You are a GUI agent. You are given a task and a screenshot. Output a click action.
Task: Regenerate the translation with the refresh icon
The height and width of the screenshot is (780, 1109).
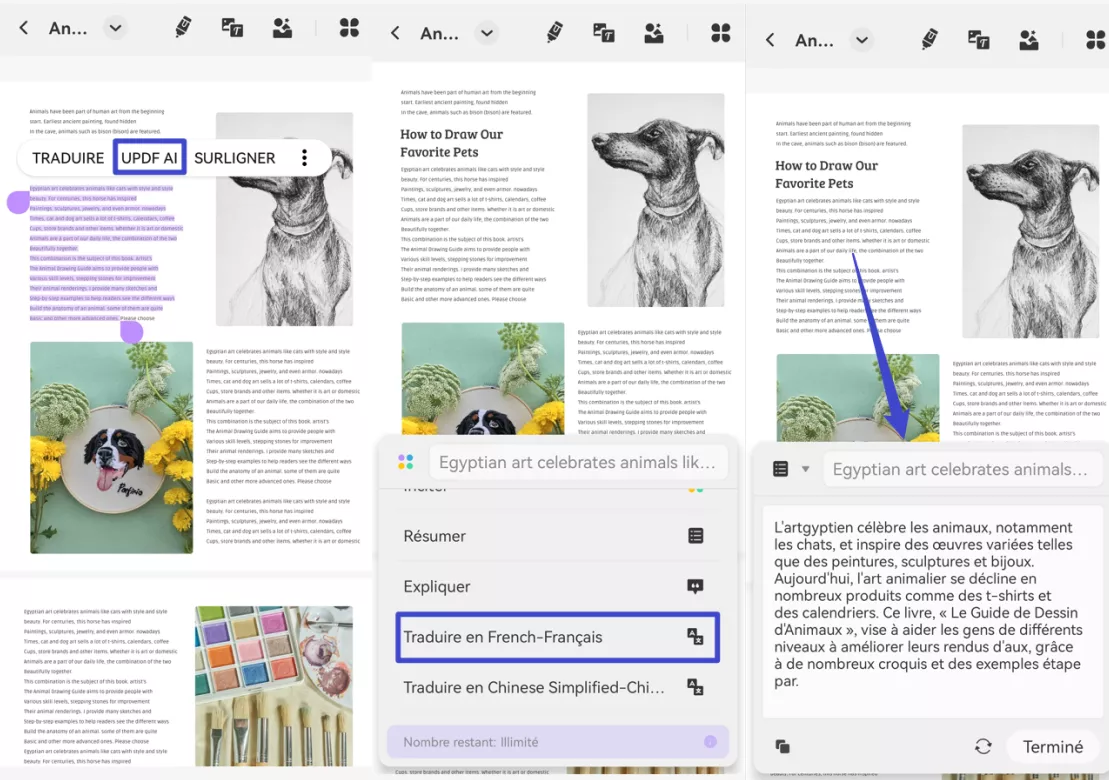click(983, 746)
